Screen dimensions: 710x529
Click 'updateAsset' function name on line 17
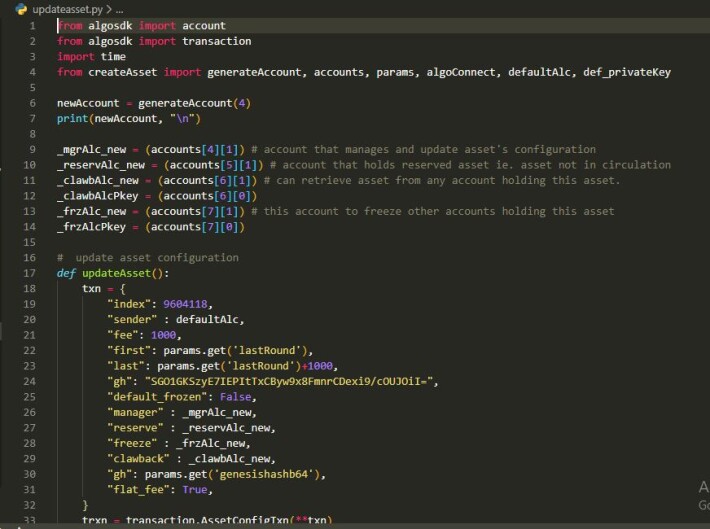click(x=116, y=273)
